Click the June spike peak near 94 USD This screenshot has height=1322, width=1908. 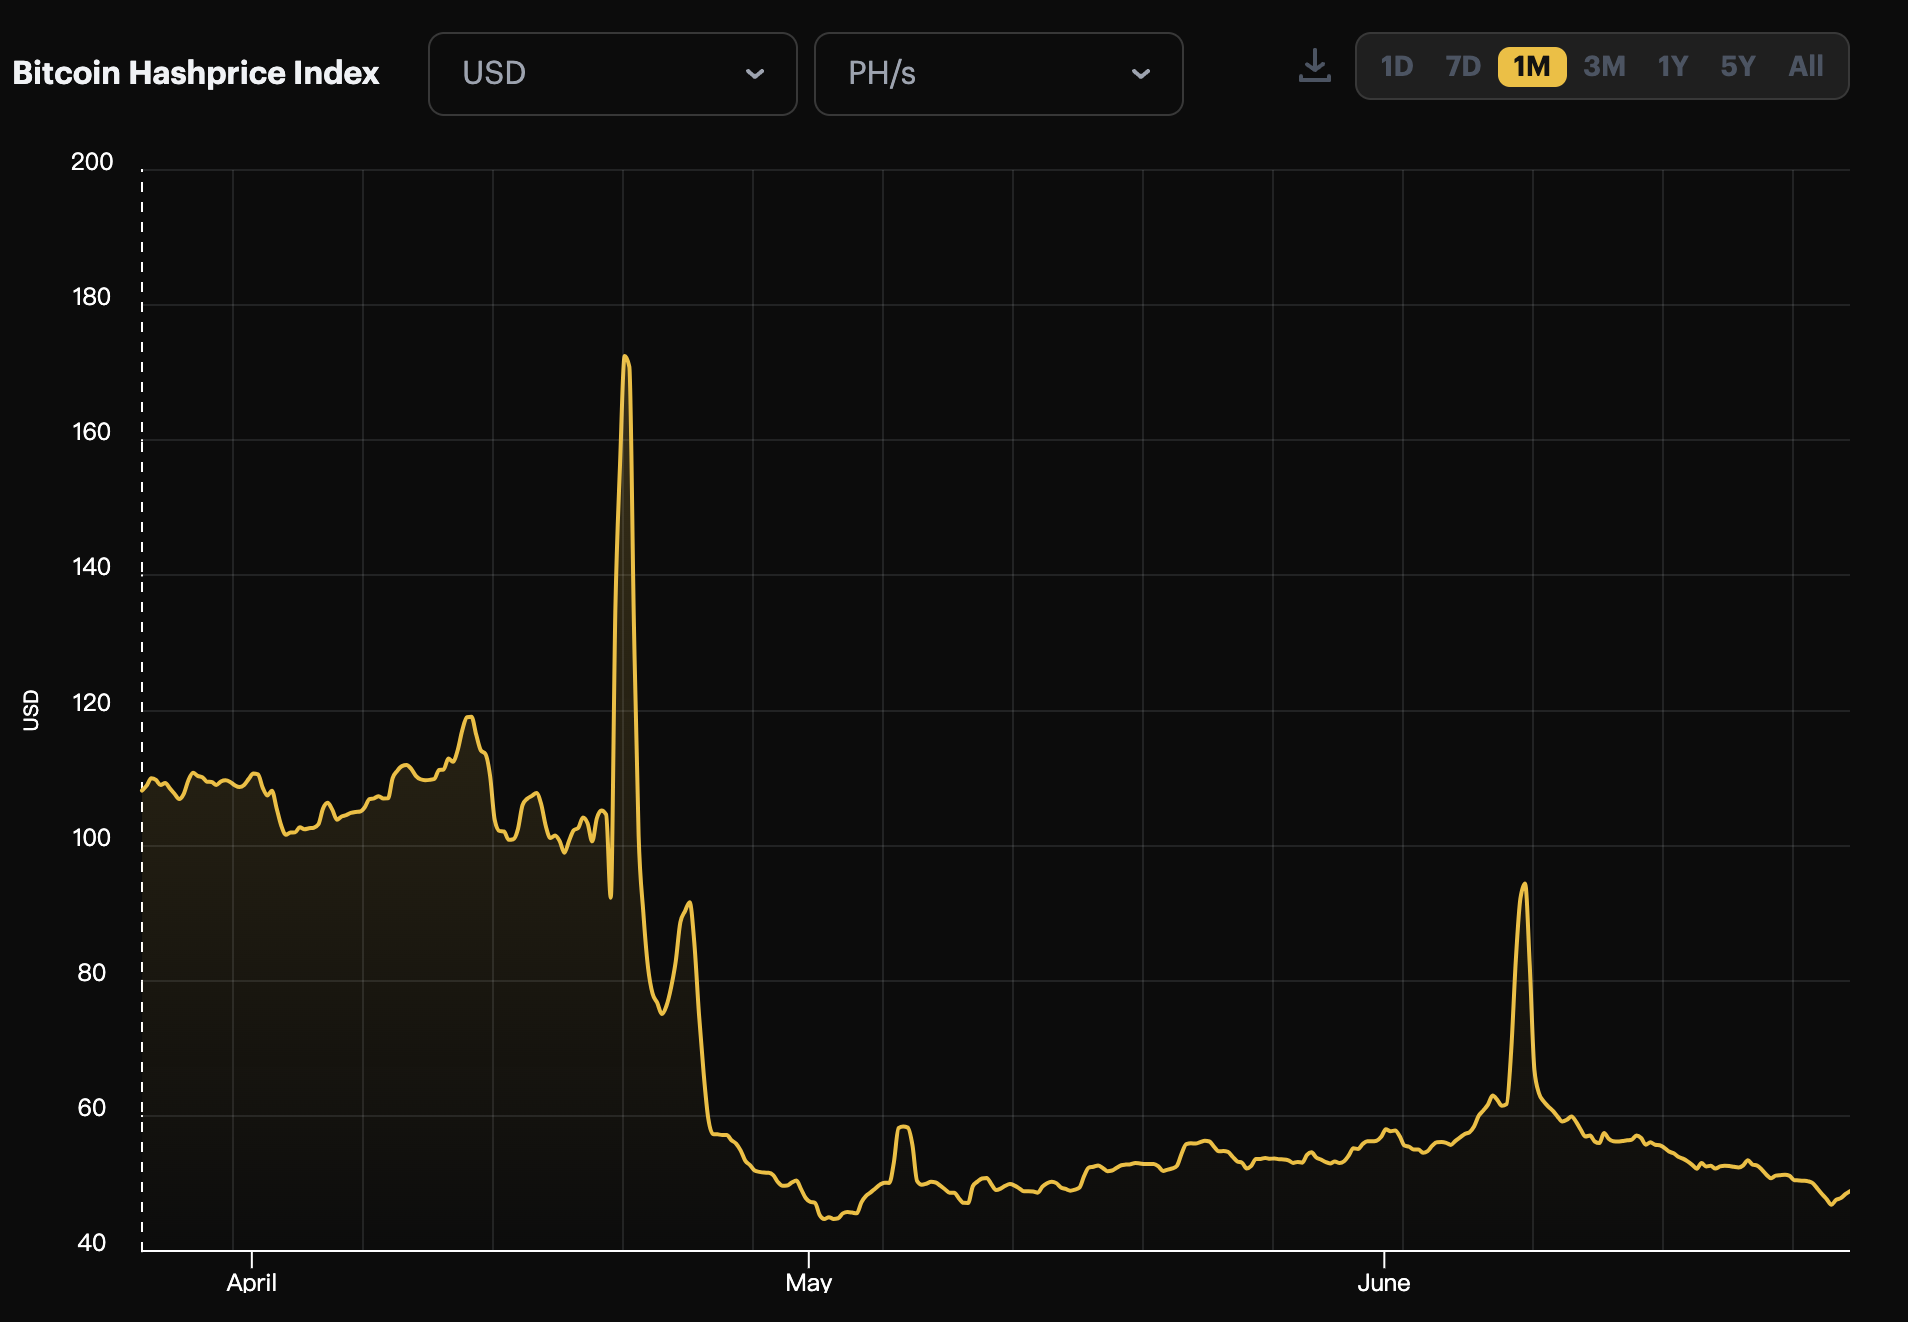click(1524, 884)
